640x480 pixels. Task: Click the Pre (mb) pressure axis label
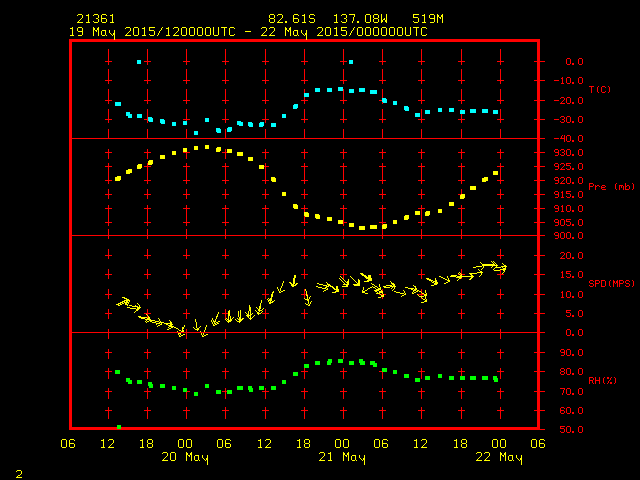coord(611,187)
